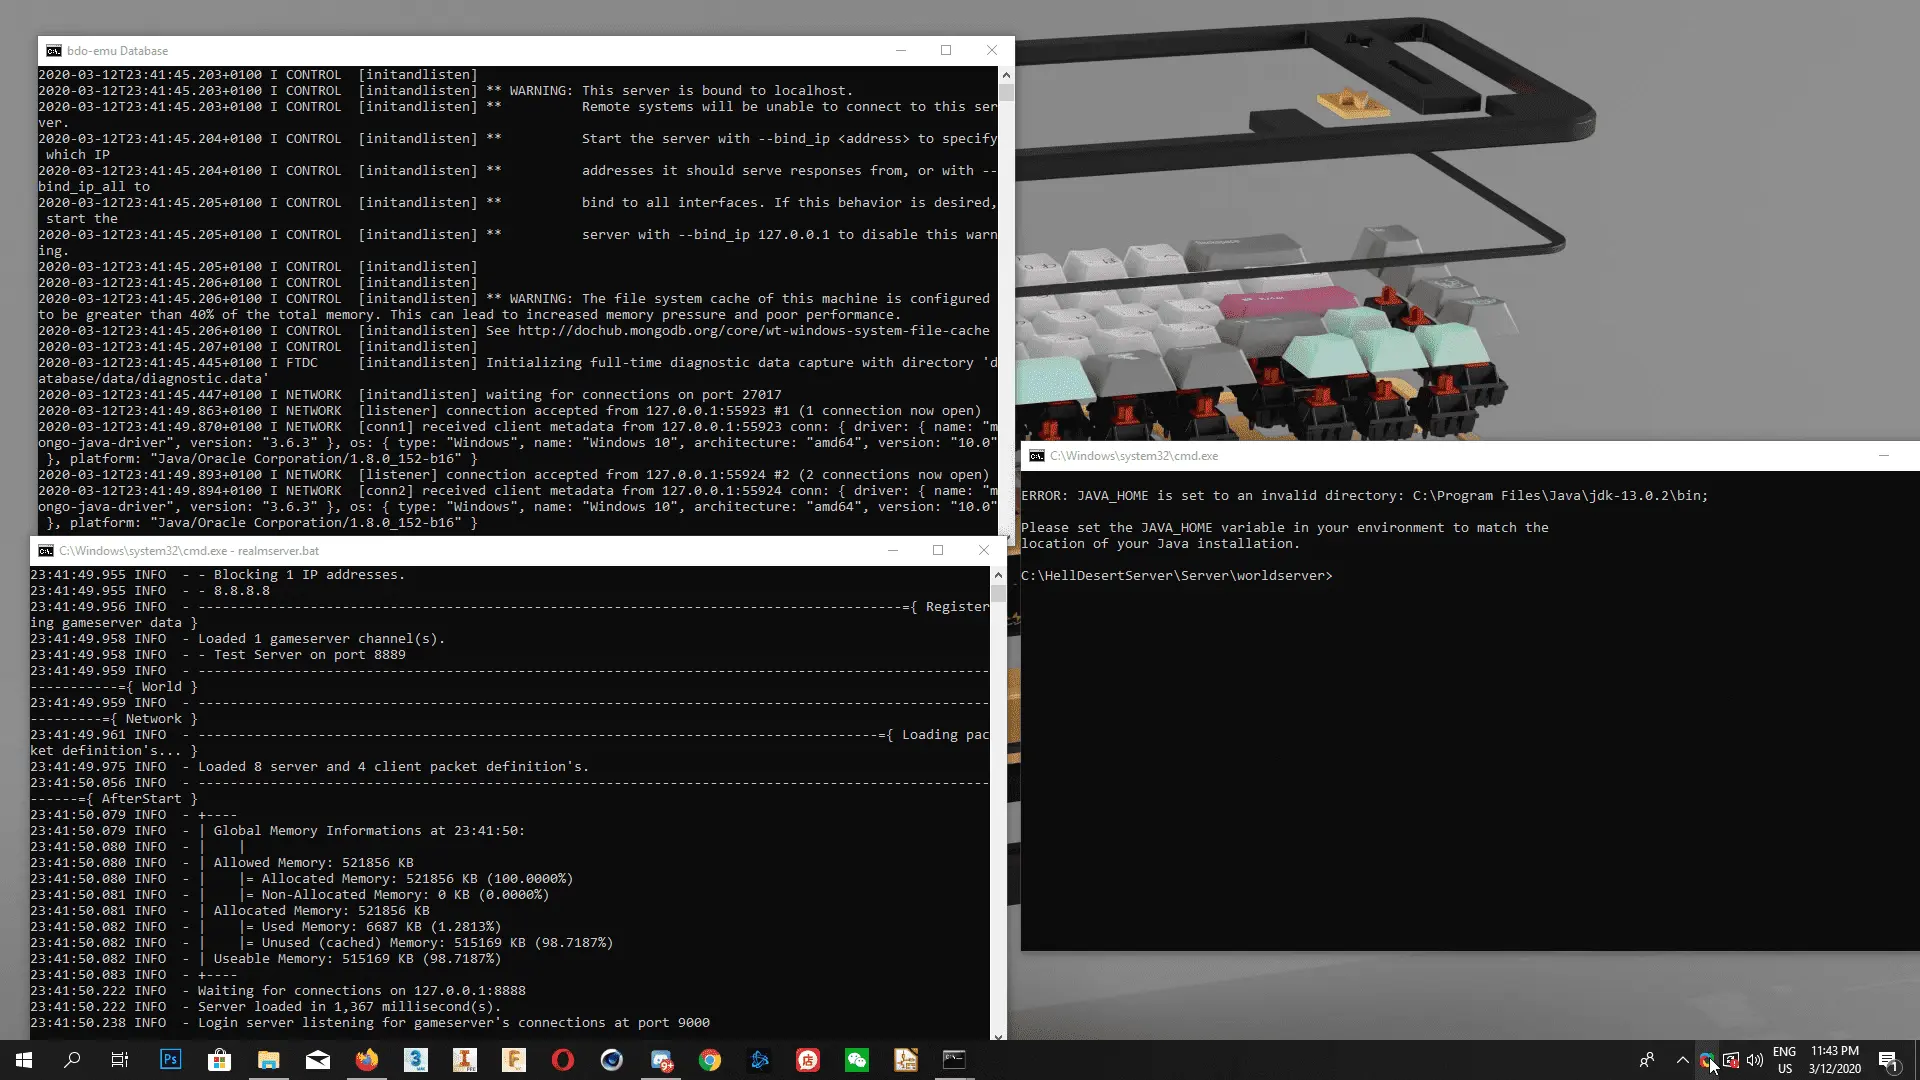Launch Photoshop from the taskbar

click(170, 1060)
